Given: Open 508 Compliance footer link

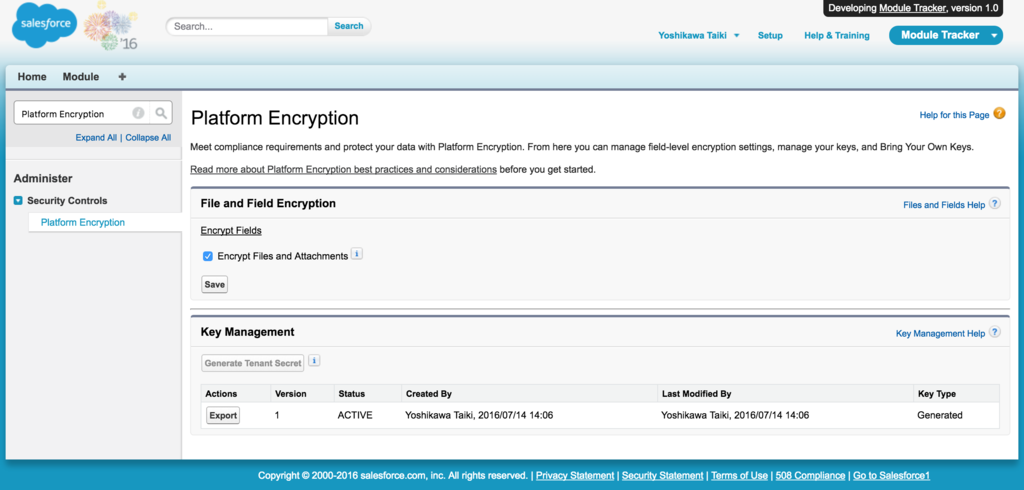Looking at the screenshot, I should click(810, 476).
